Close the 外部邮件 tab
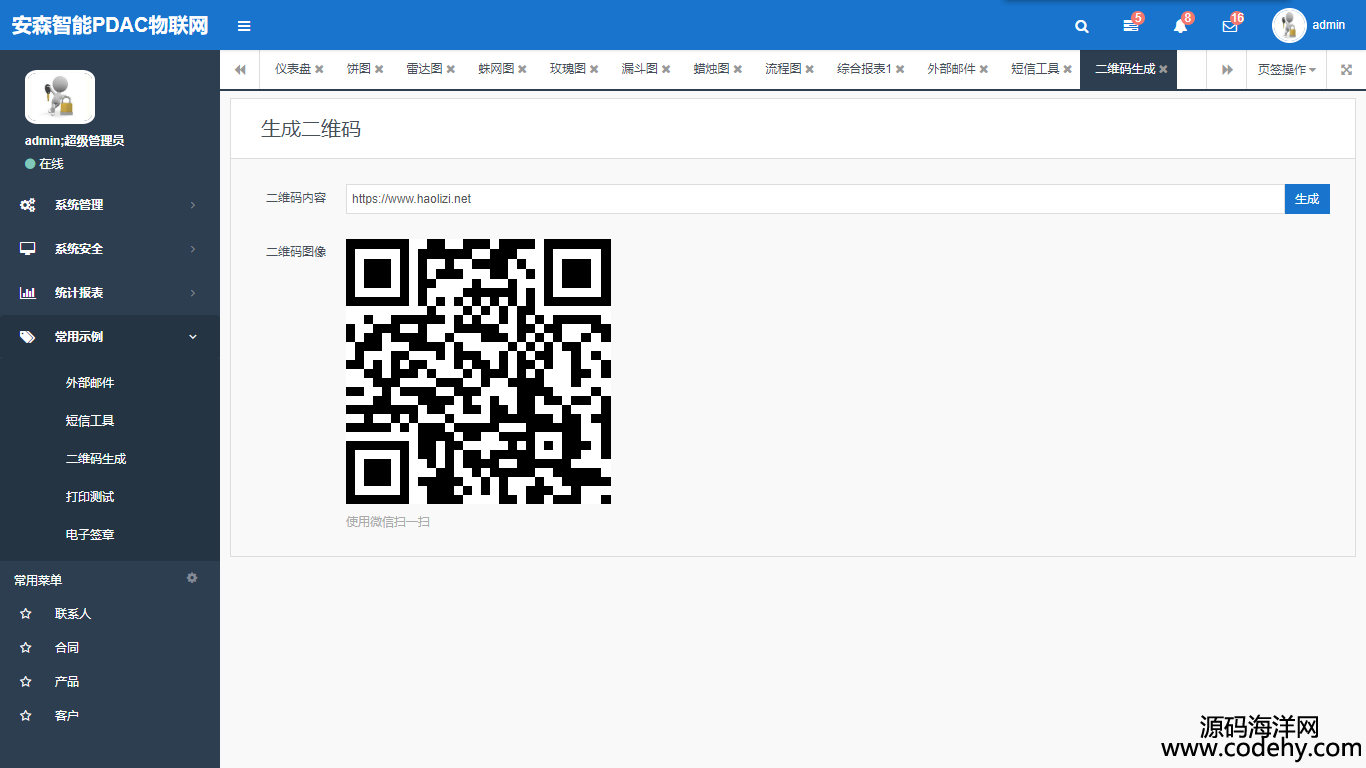This screenshot has width=1366, height=768. click(984, 69)
